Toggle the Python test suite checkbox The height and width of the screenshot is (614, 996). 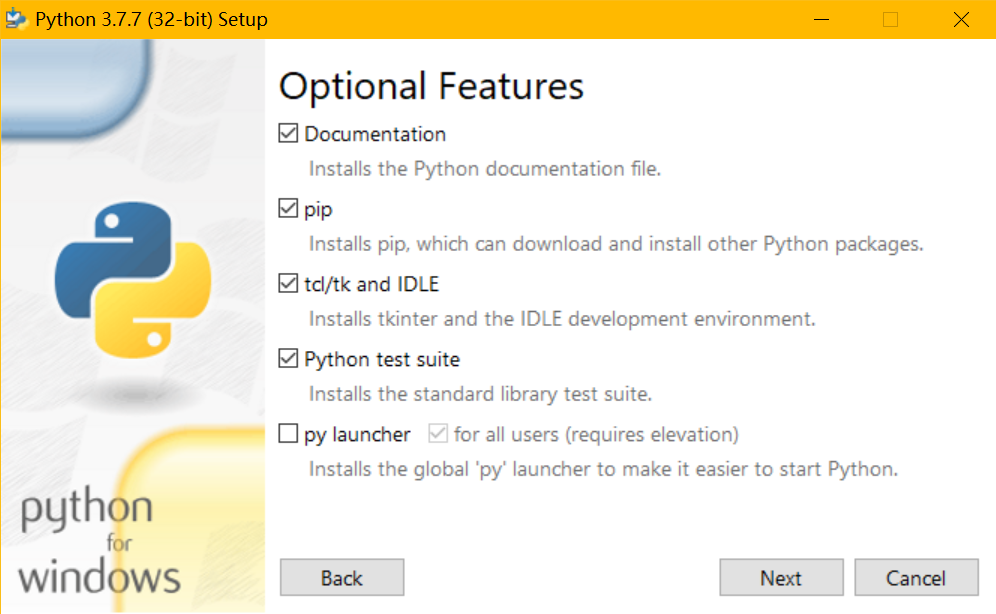click(x=289, y=359)
